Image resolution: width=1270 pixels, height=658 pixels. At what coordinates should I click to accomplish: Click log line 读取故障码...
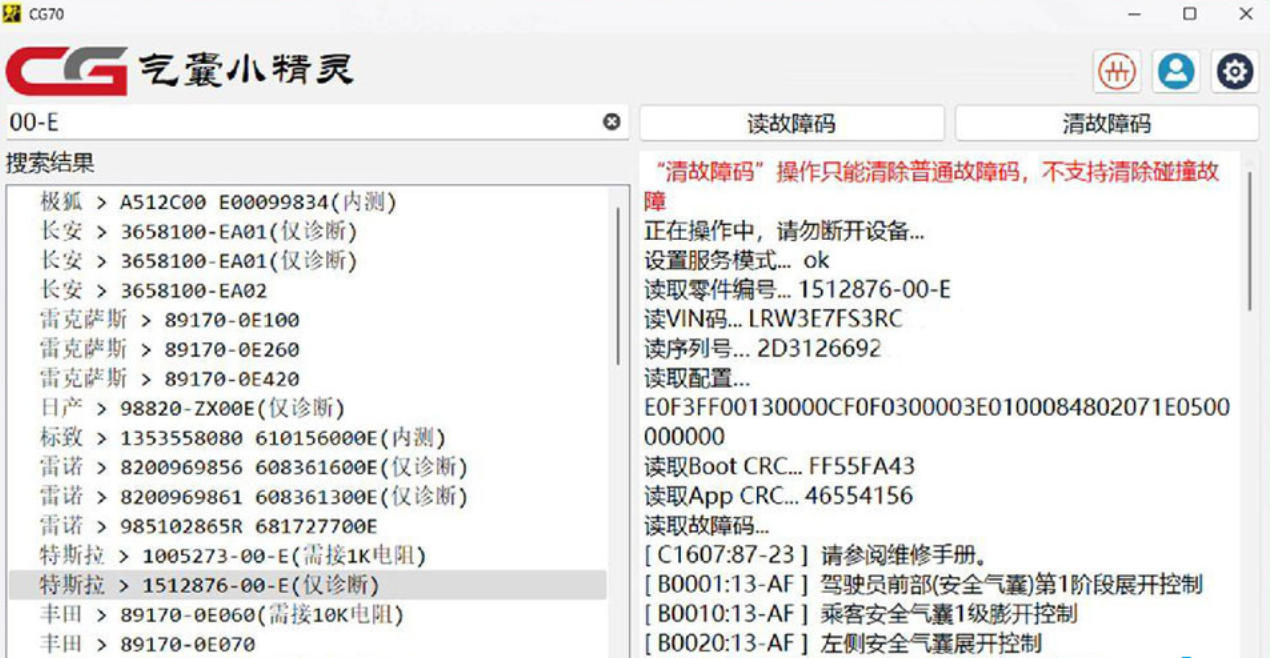[707, 526]
